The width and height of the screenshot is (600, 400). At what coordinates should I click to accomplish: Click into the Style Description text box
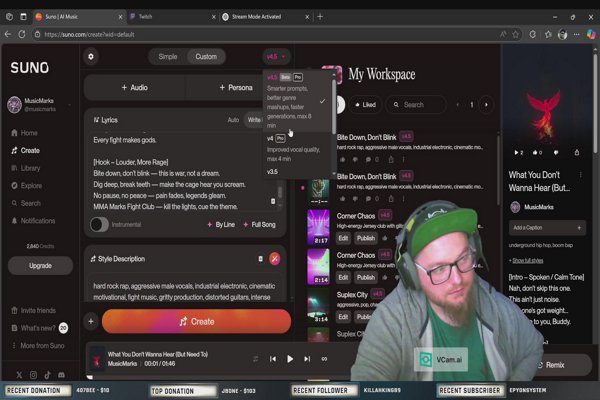point(184,291)
